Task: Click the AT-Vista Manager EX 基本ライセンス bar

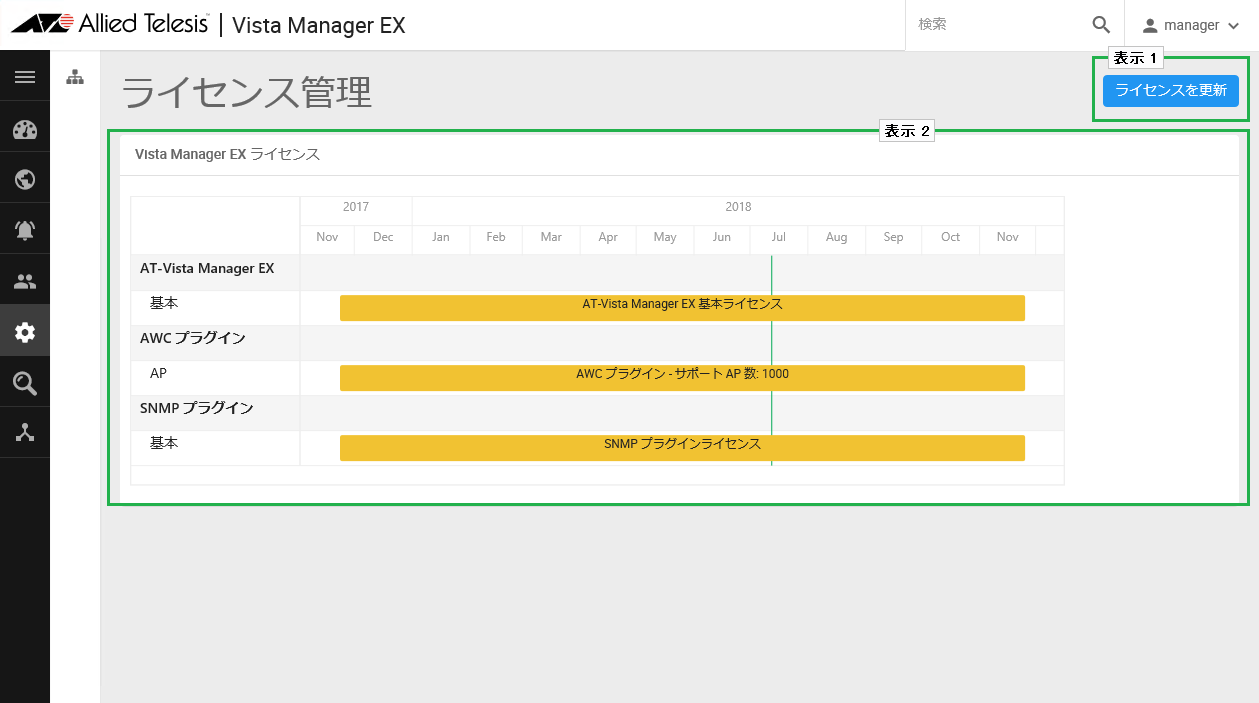Action: [682, 308]
